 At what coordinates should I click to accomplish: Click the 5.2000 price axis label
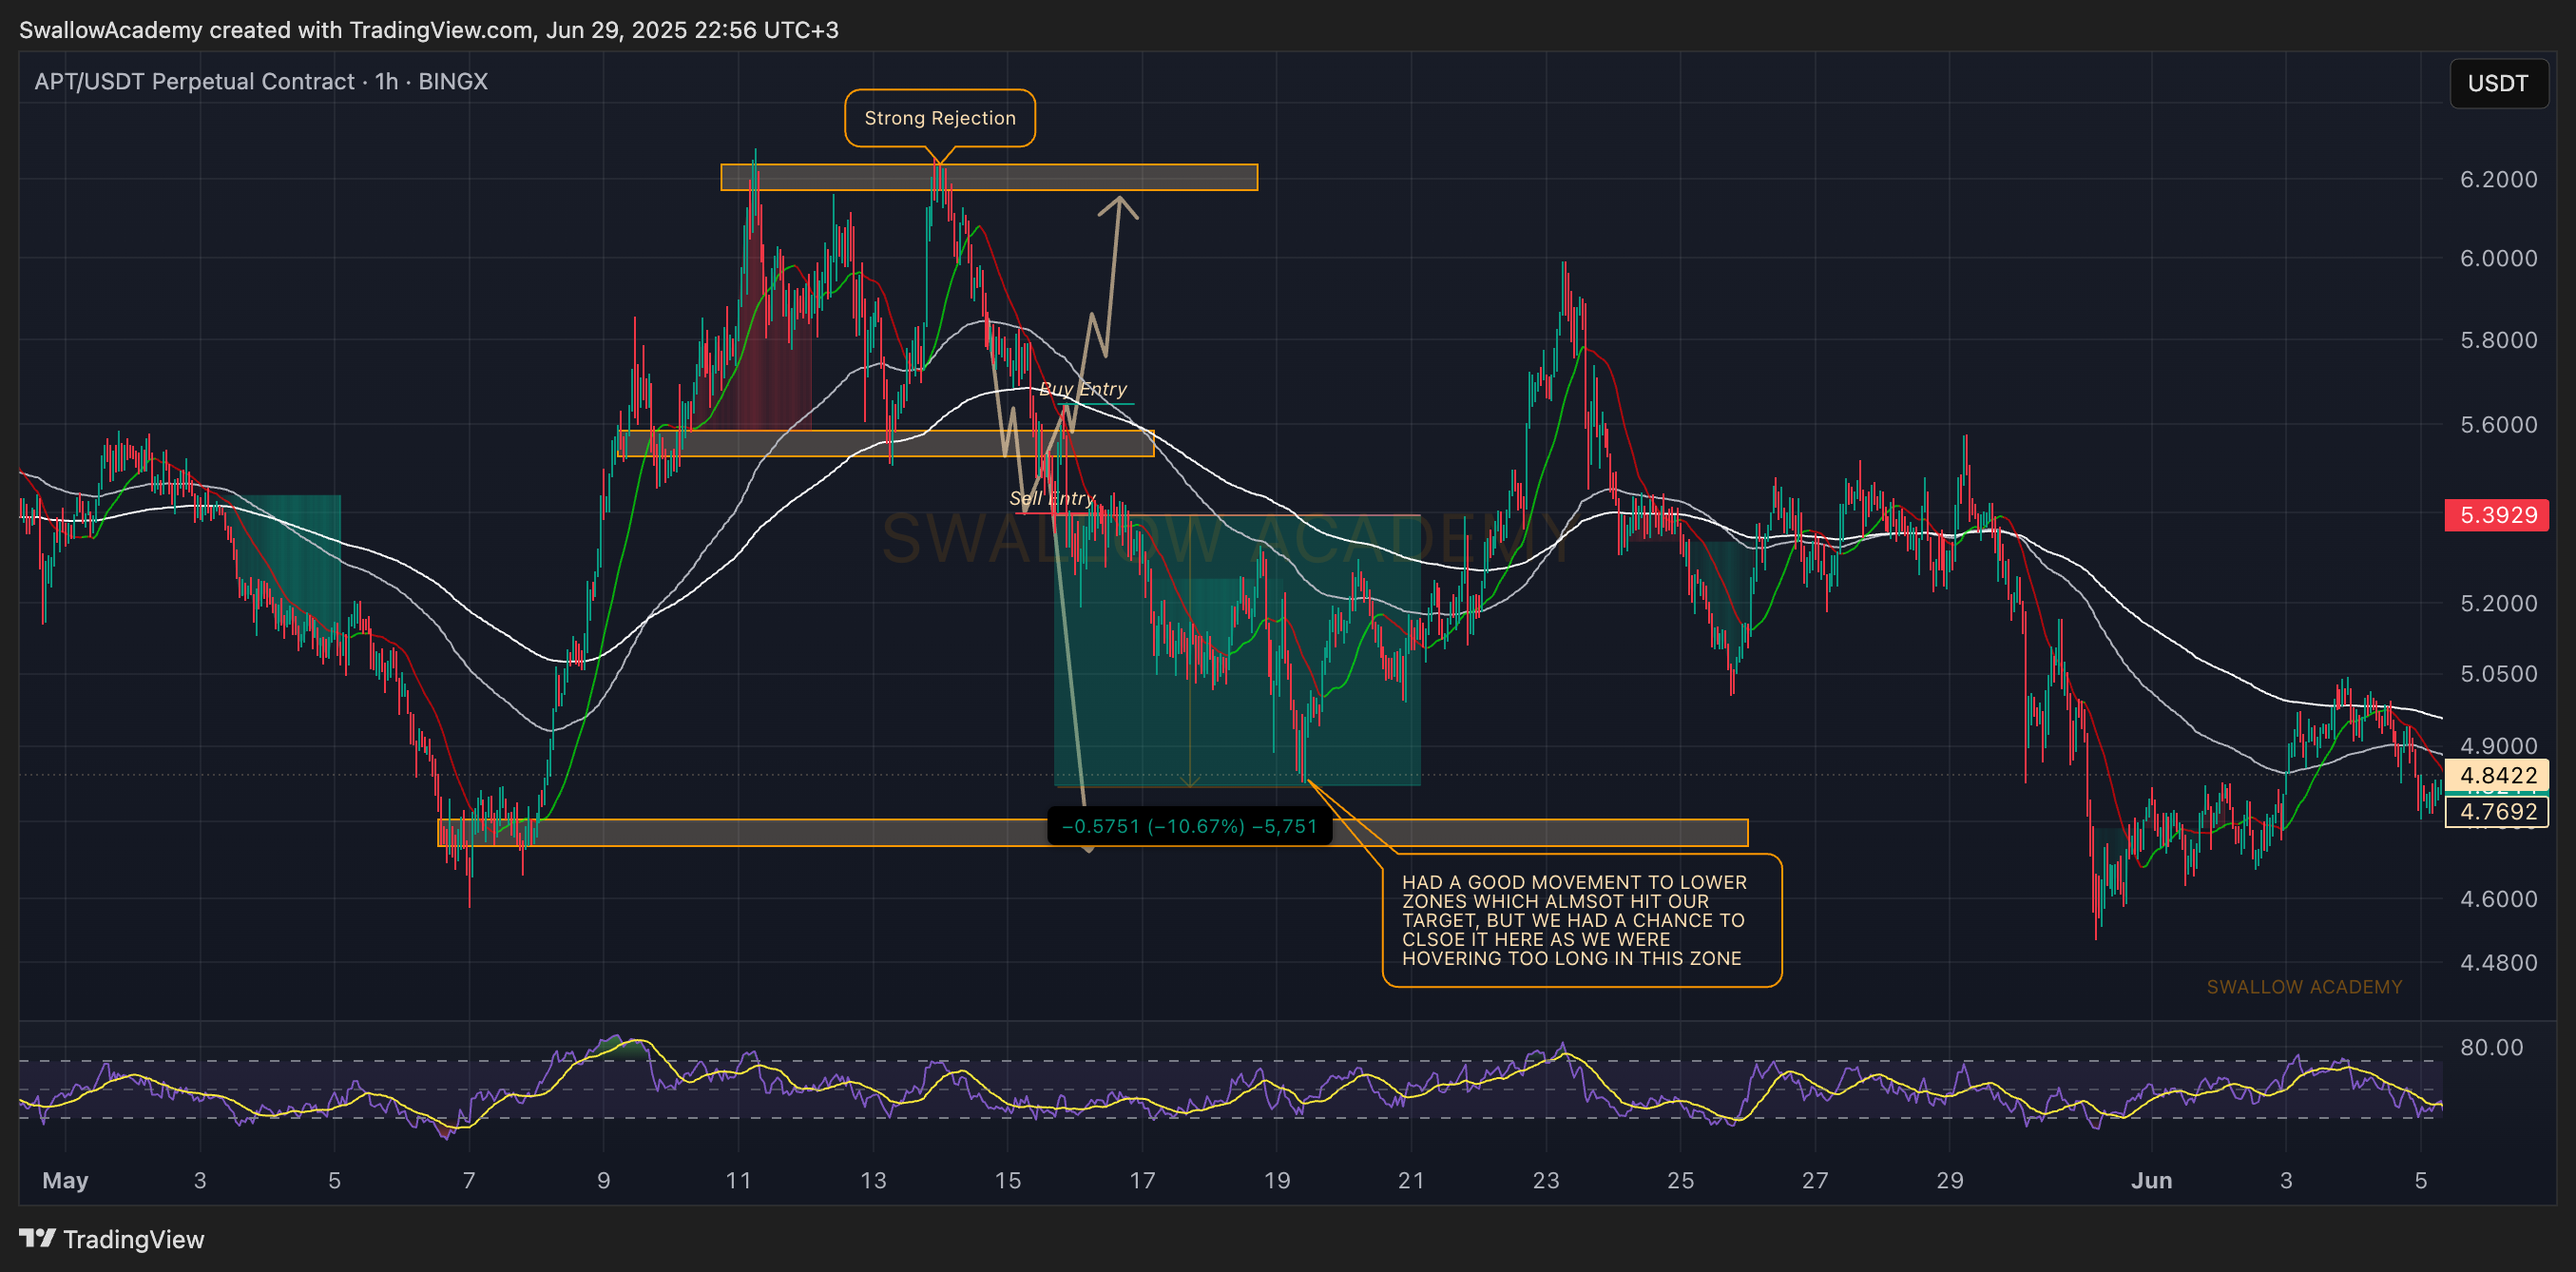coord(2498,603)
